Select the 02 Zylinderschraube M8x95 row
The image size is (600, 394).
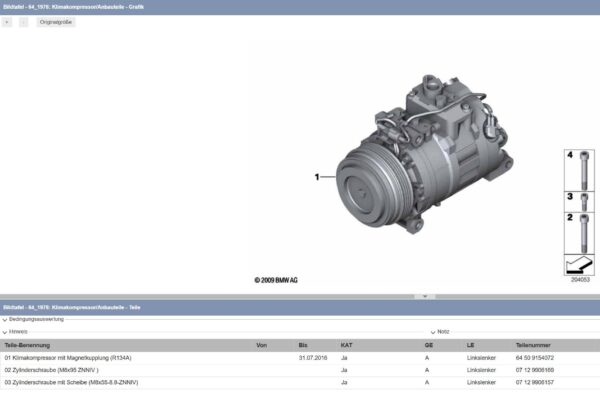point(300,370)
